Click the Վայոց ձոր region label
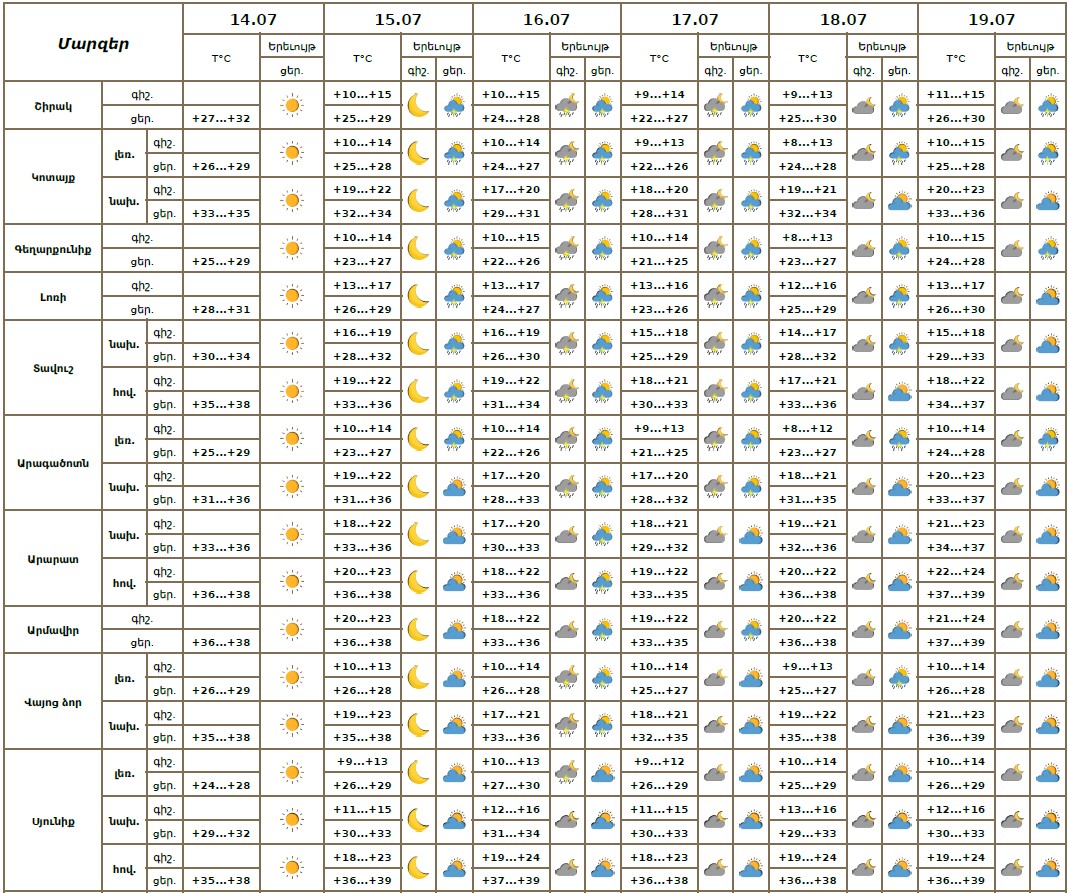1068x893 pixels. (53, 702)
